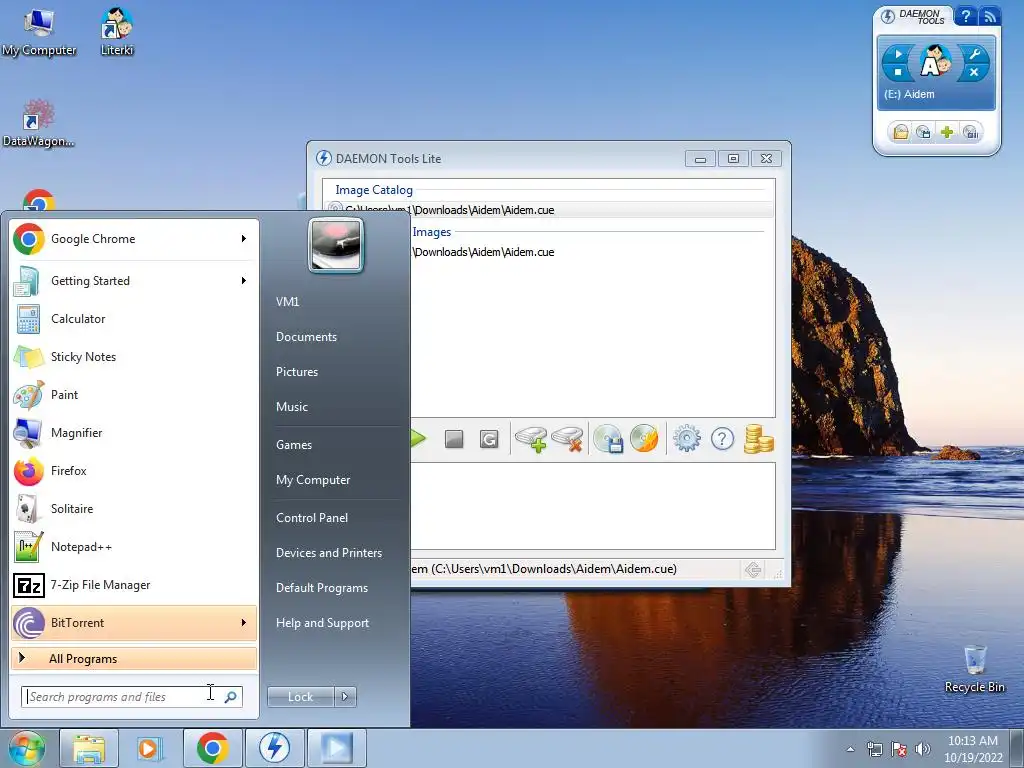The image size is (1024, 768).
Task: Show hidden system tray icons arrow
Action: 850,749
